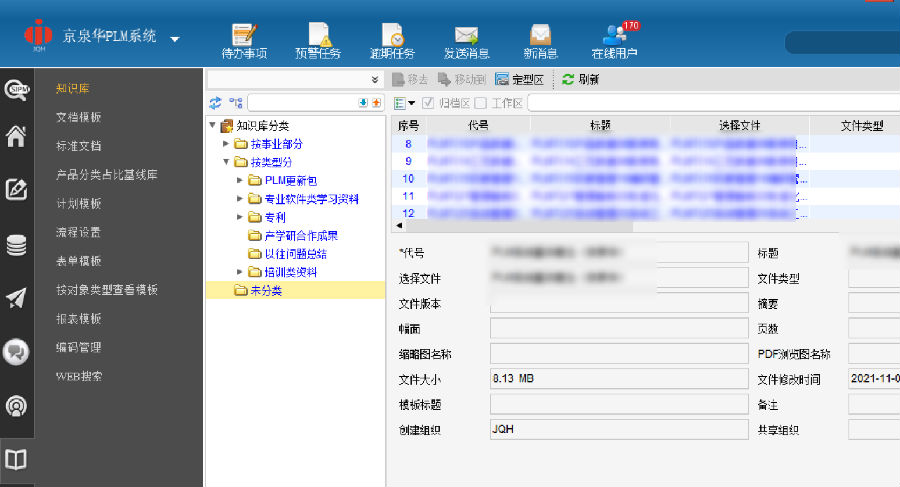
Task: Expand the 培训类资料 folder arrow
Action: [x=240, y=272]
